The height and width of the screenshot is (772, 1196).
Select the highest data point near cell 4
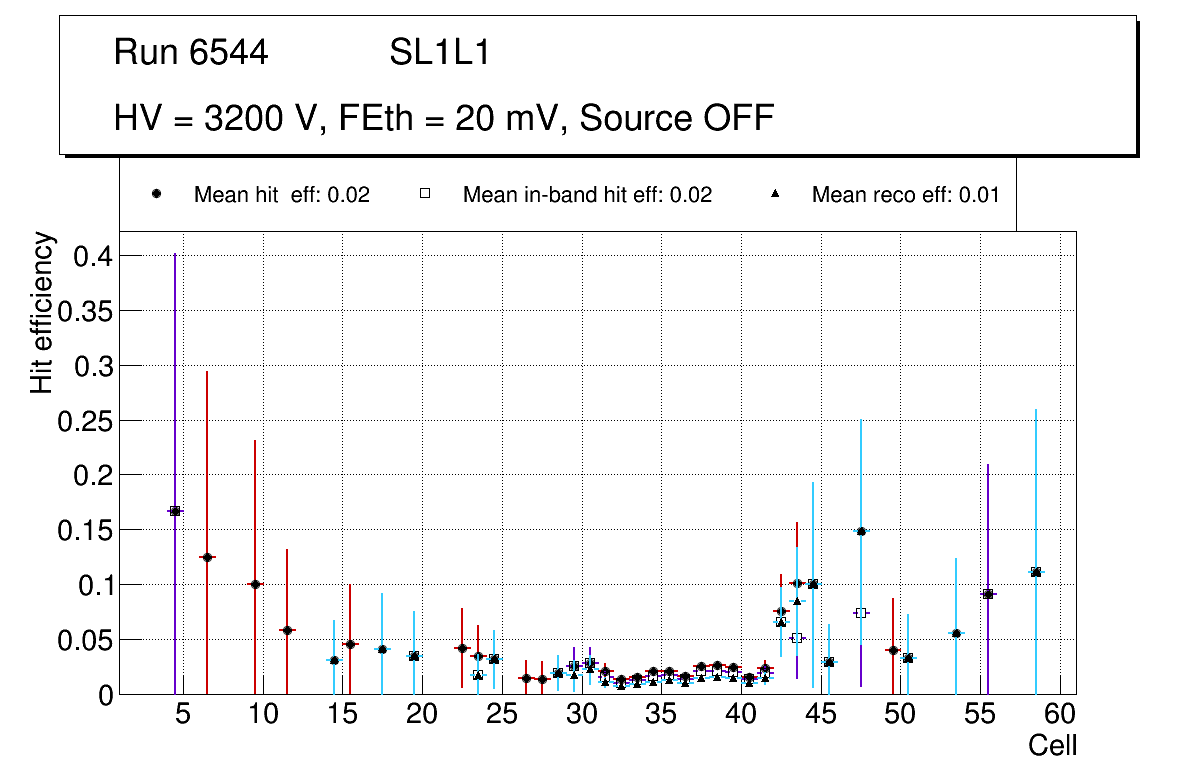[175, 511]
